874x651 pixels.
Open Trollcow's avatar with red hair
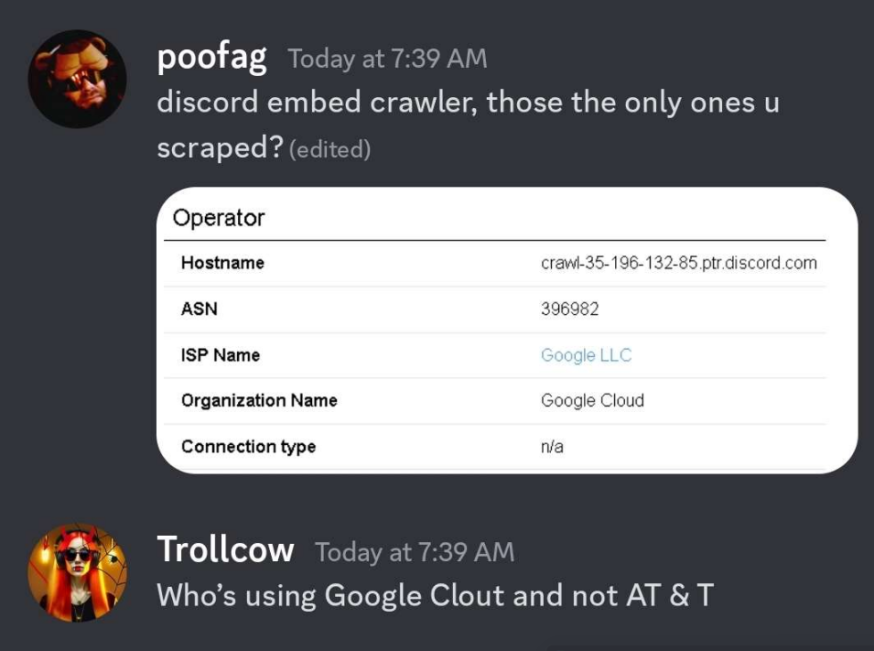click(x=78, y=572)
